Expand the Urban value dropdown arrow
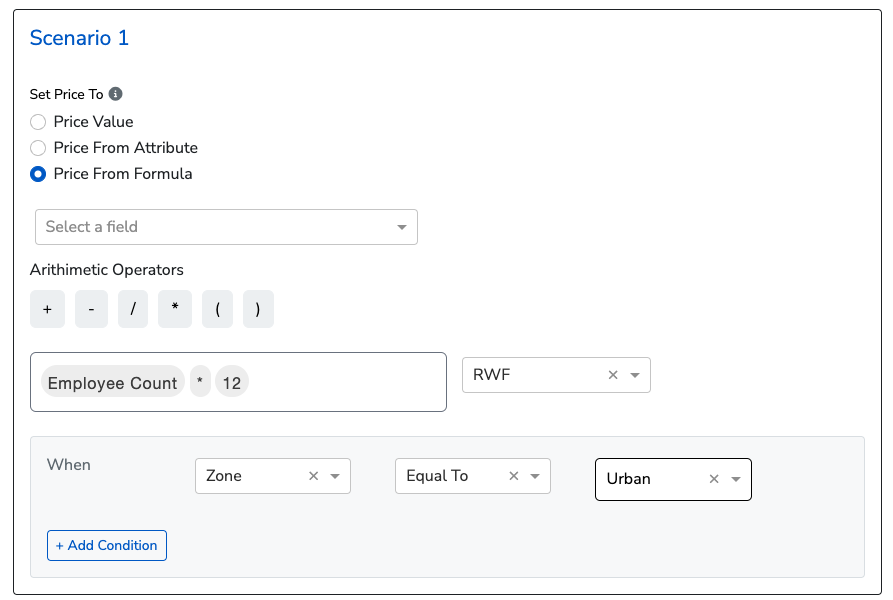 736,479
